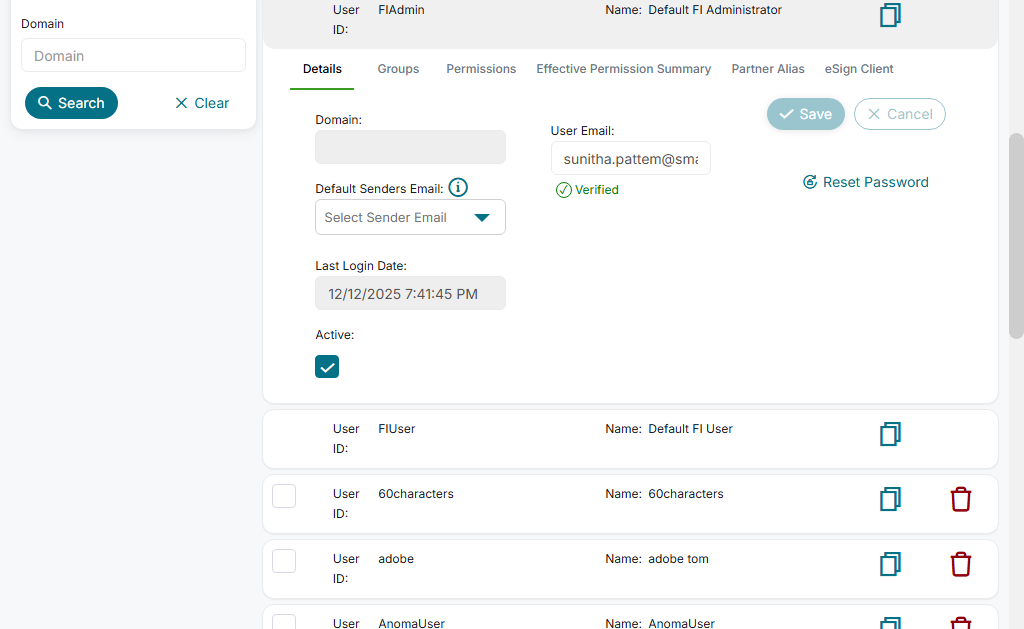Click the Search button
This screenshot has width=1024, height=629.
[71, 103]
